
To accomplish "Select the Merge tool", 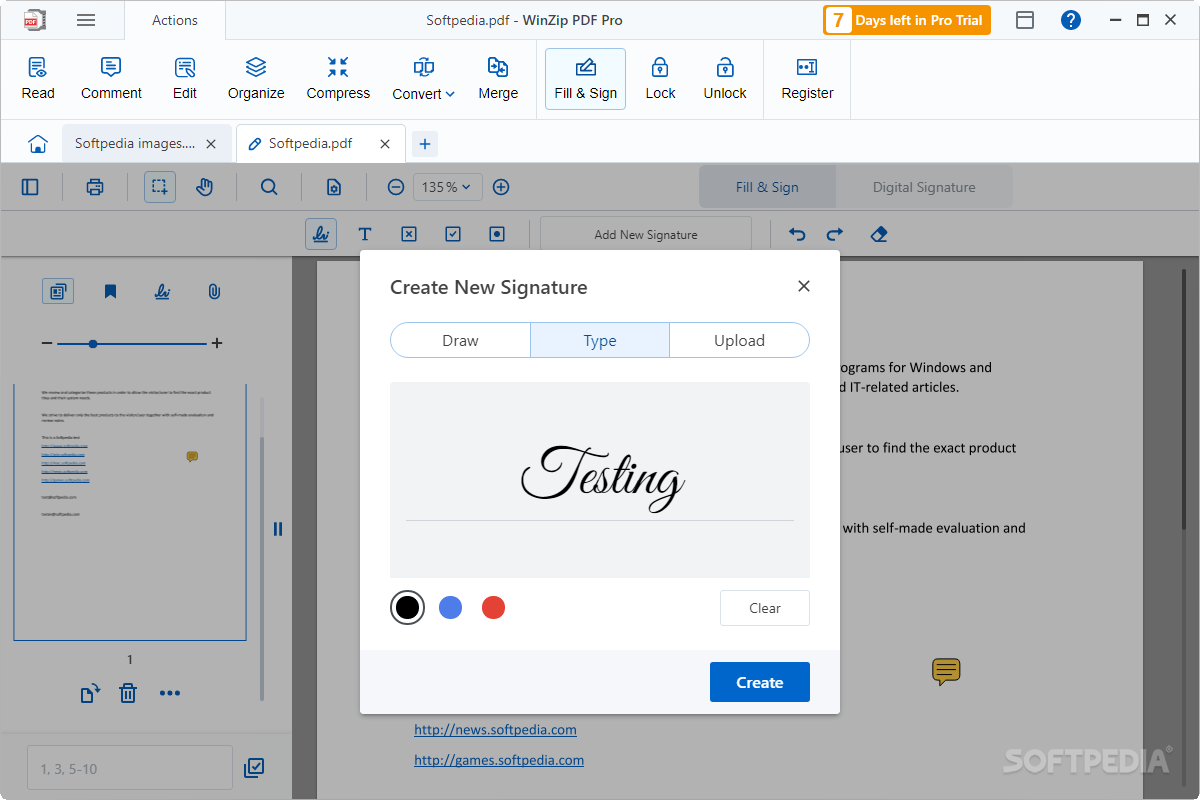I will (498, 79).
